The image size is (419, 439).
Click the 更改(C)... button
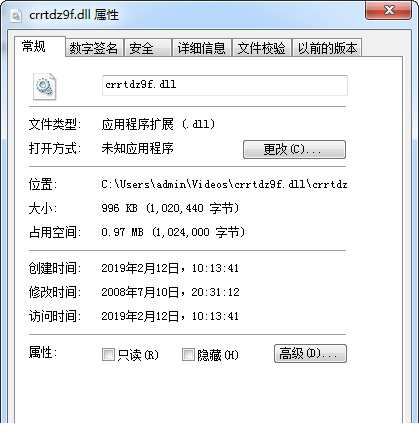coord(294,149)
